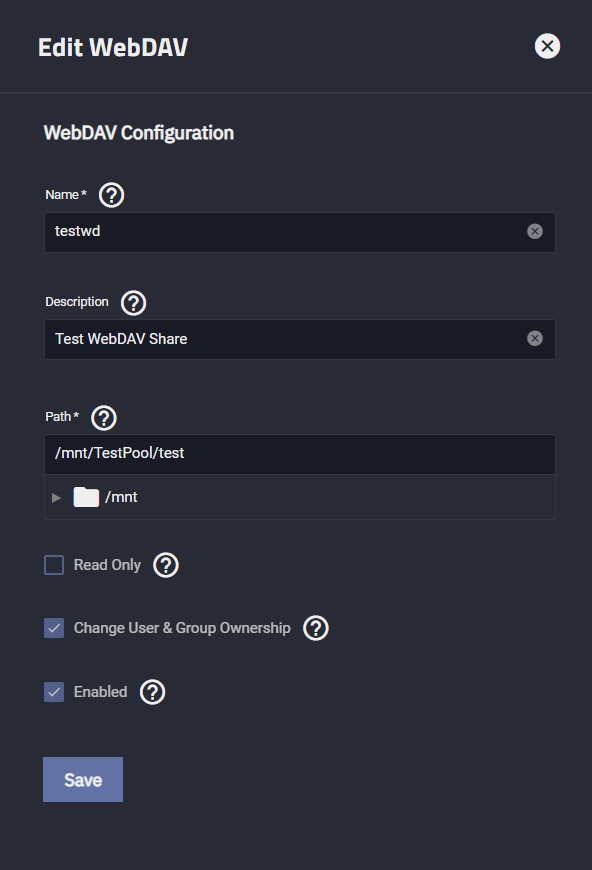This screenshot has width=592, height=870.
Task: Clear the Name field using its X icon
Action: 535,231
